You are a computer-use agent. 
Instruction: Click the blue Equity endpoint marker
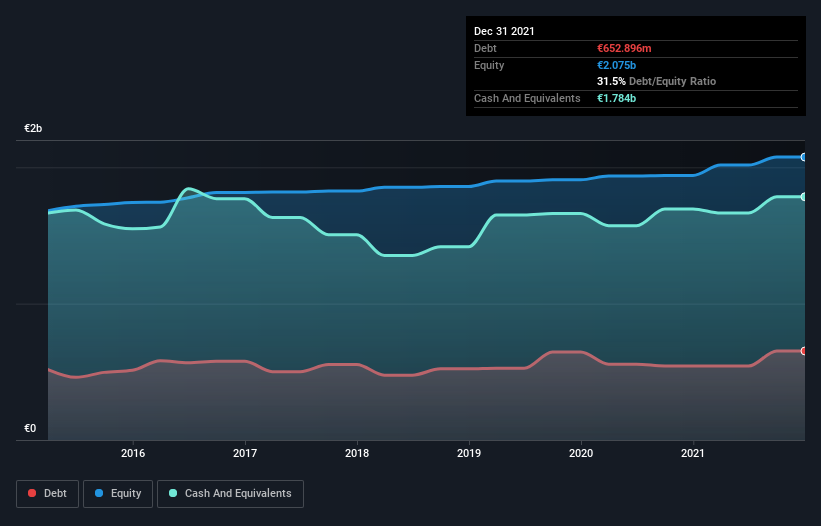(x=804, y=157)
